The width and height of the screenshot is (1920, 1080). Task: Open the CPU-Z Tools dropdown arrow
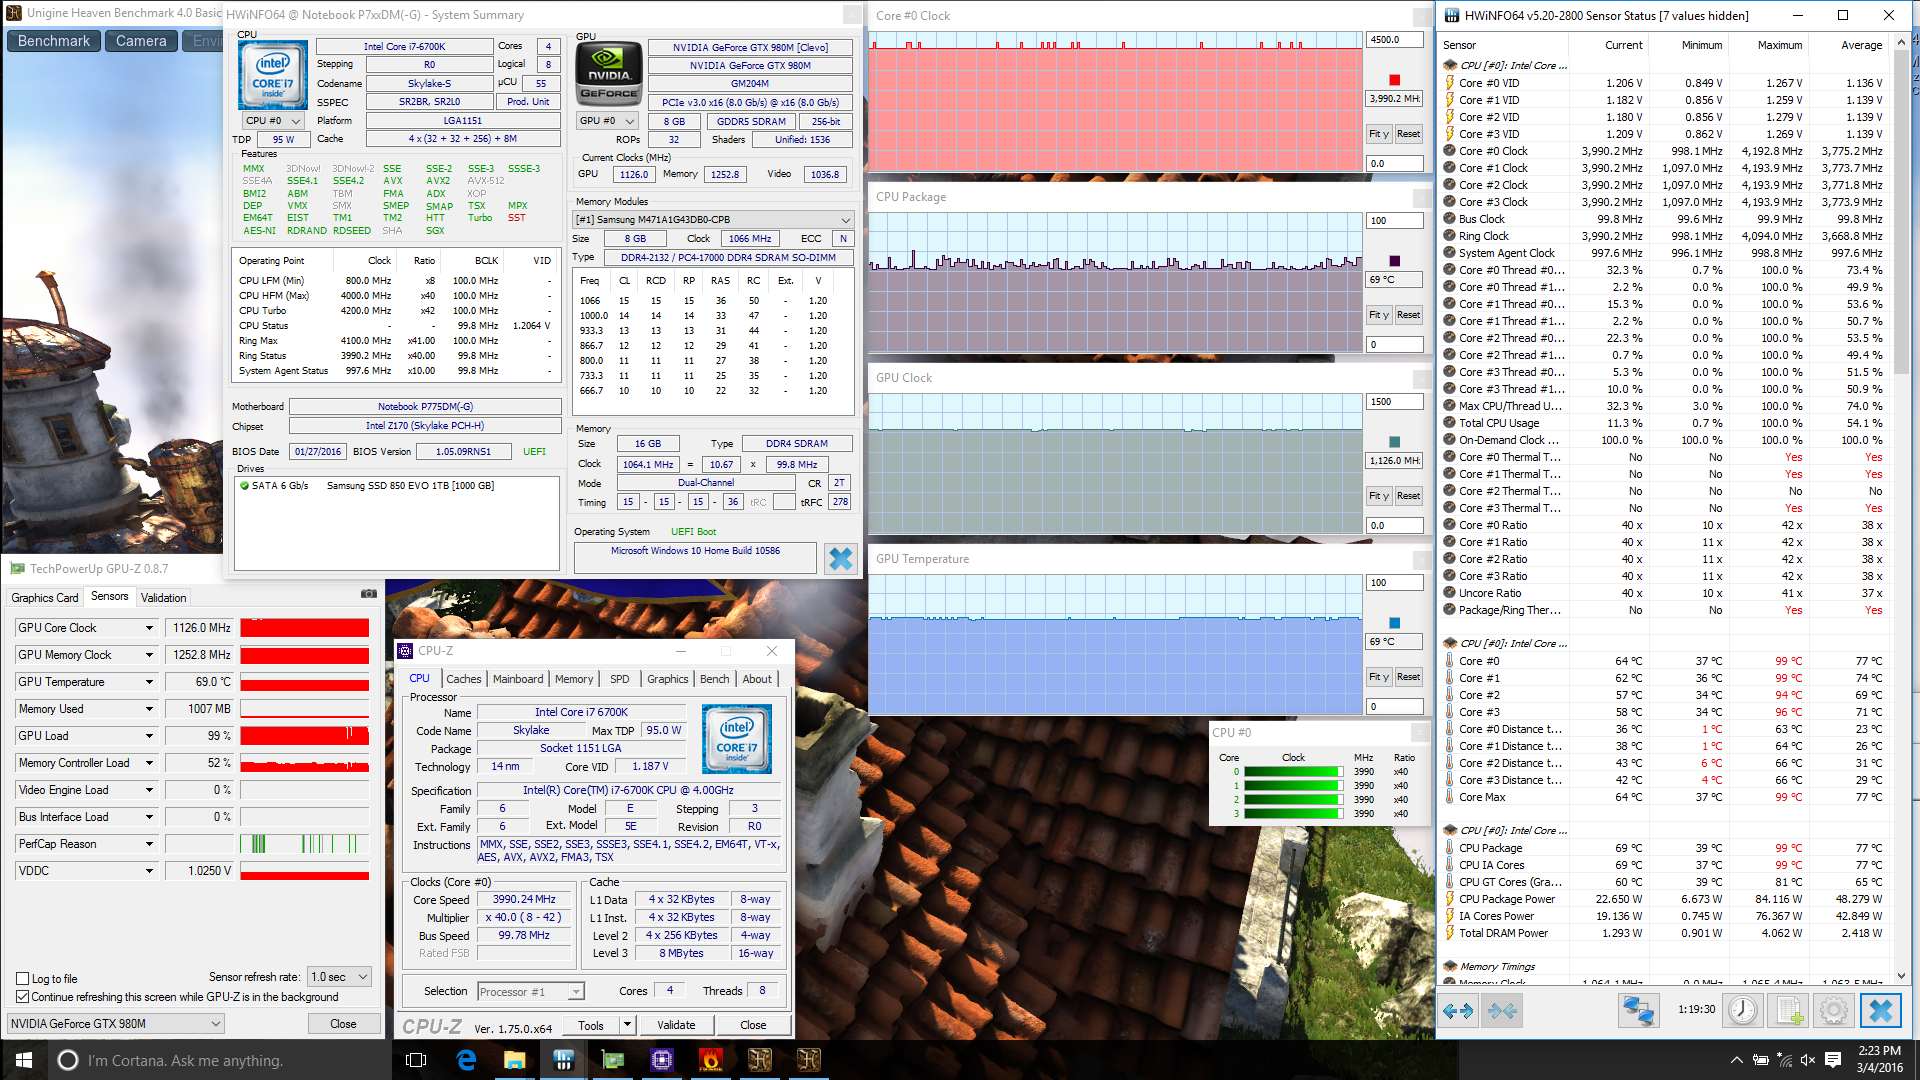[x=627, y=1025]
